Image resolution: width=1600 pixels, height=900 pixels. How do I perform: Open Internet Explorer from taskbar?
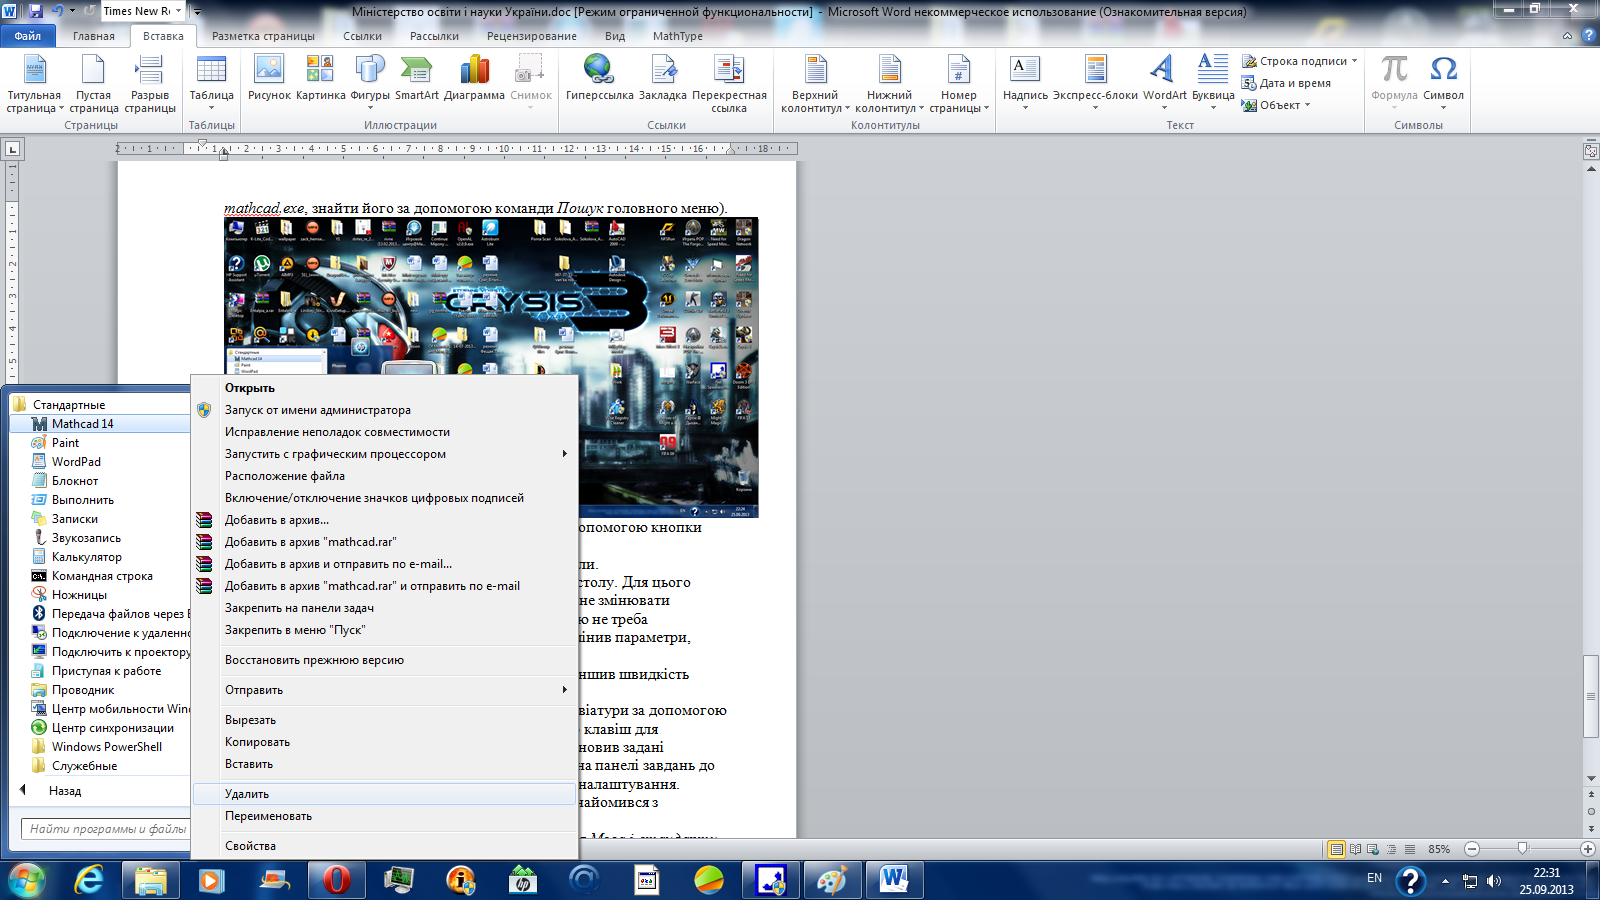click(89, 880)
